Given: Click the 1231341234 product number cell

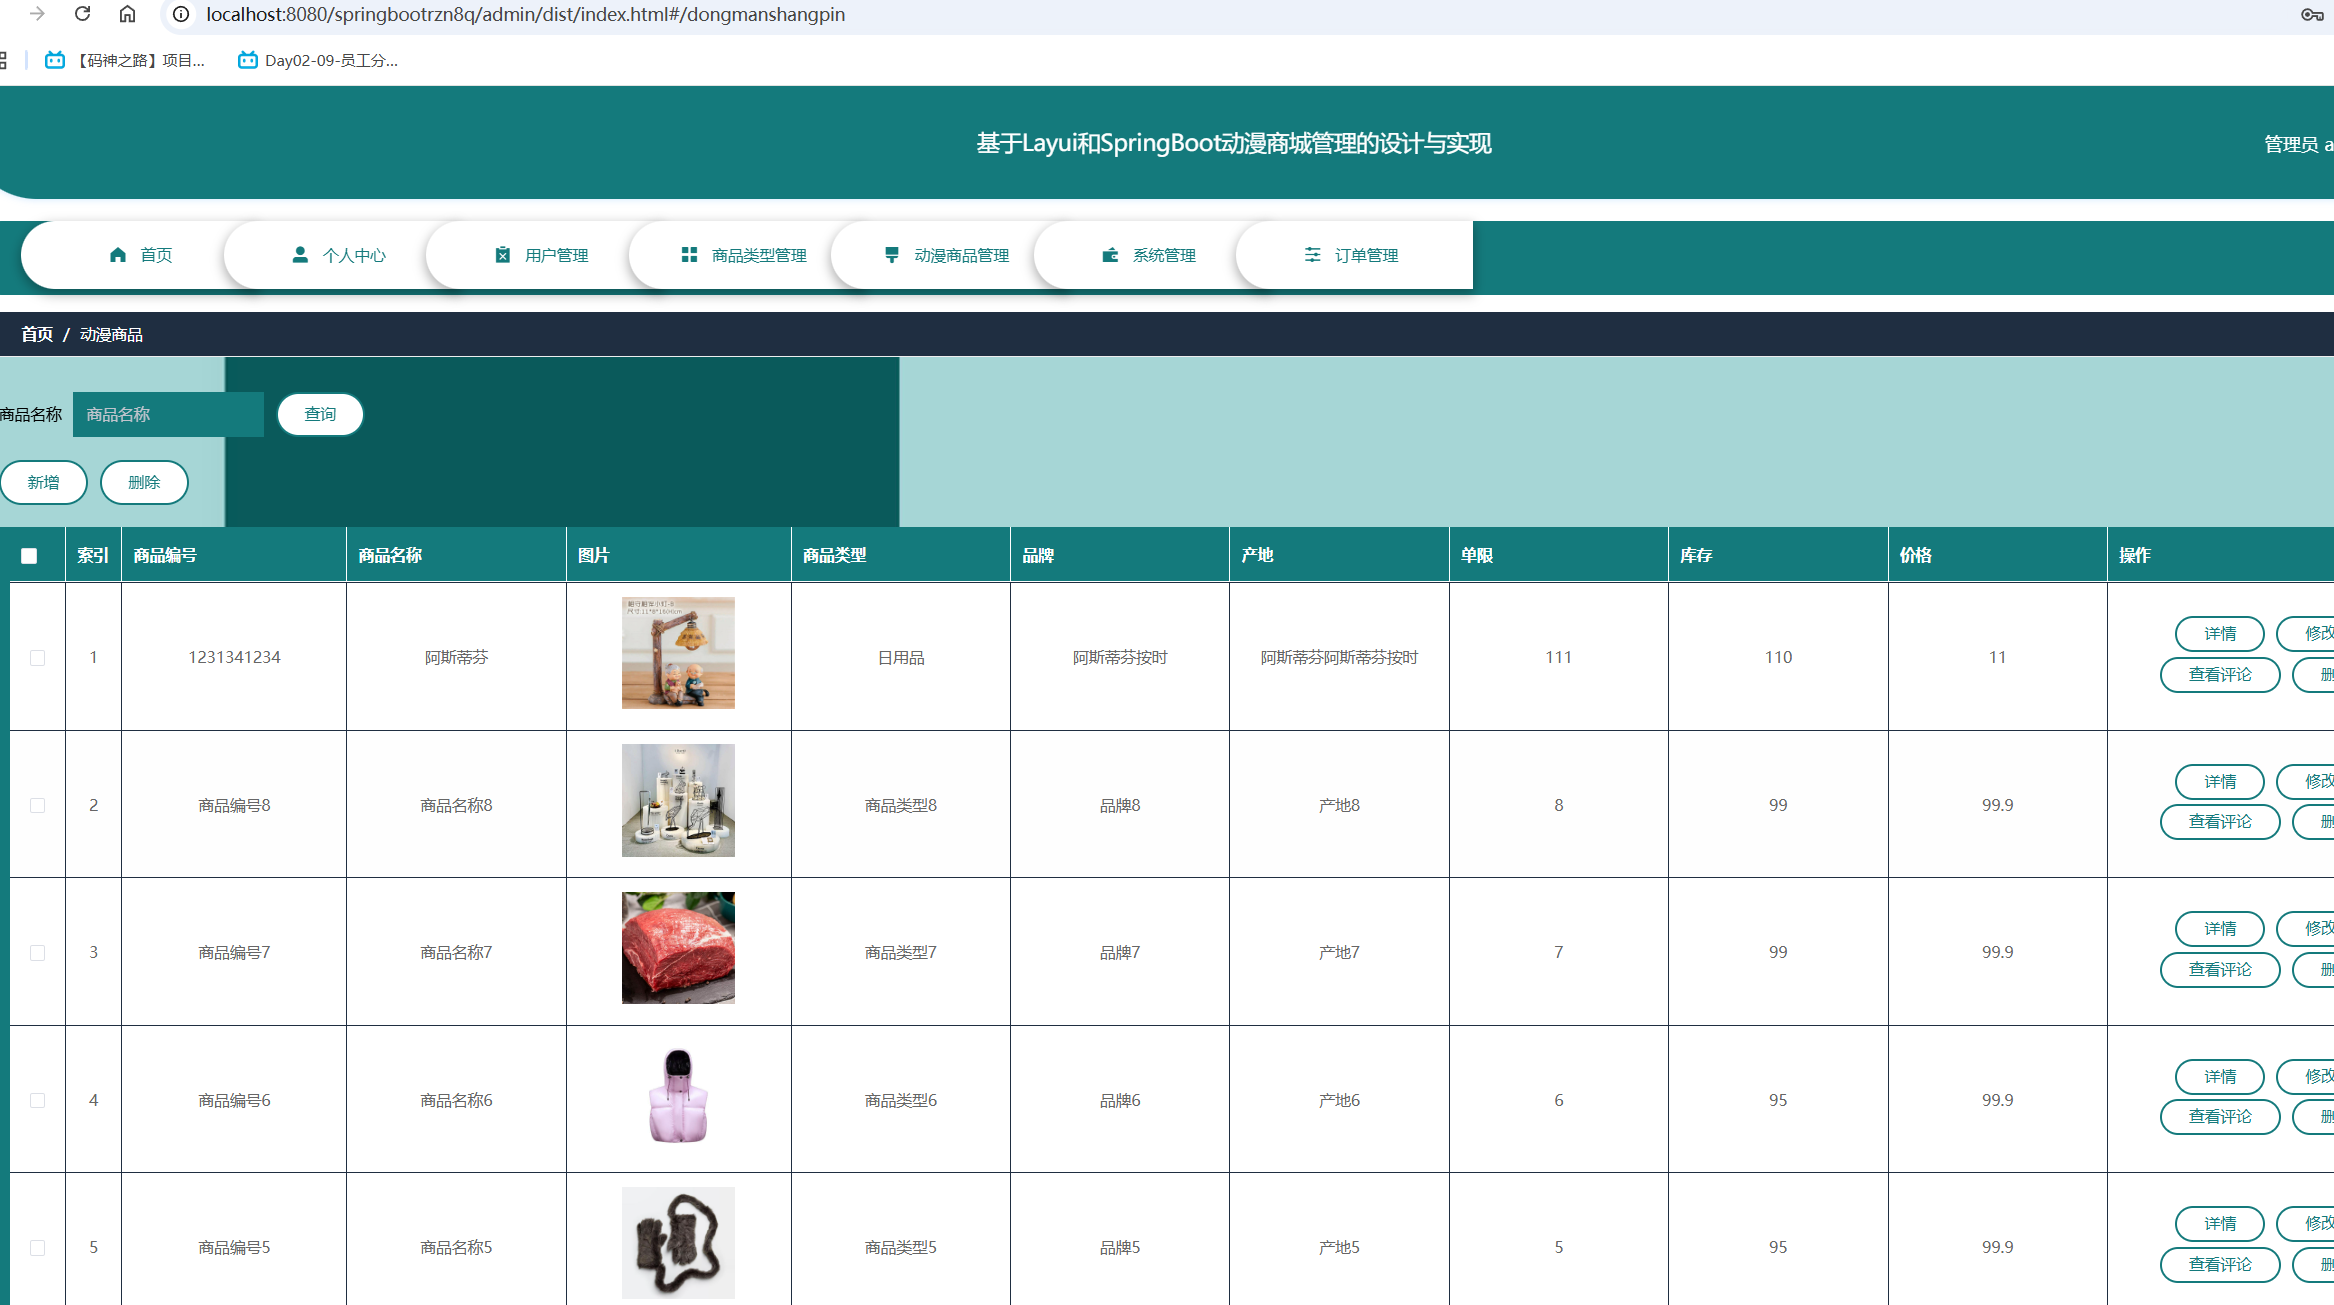Looking at the screenshot, I should point(234,657).
